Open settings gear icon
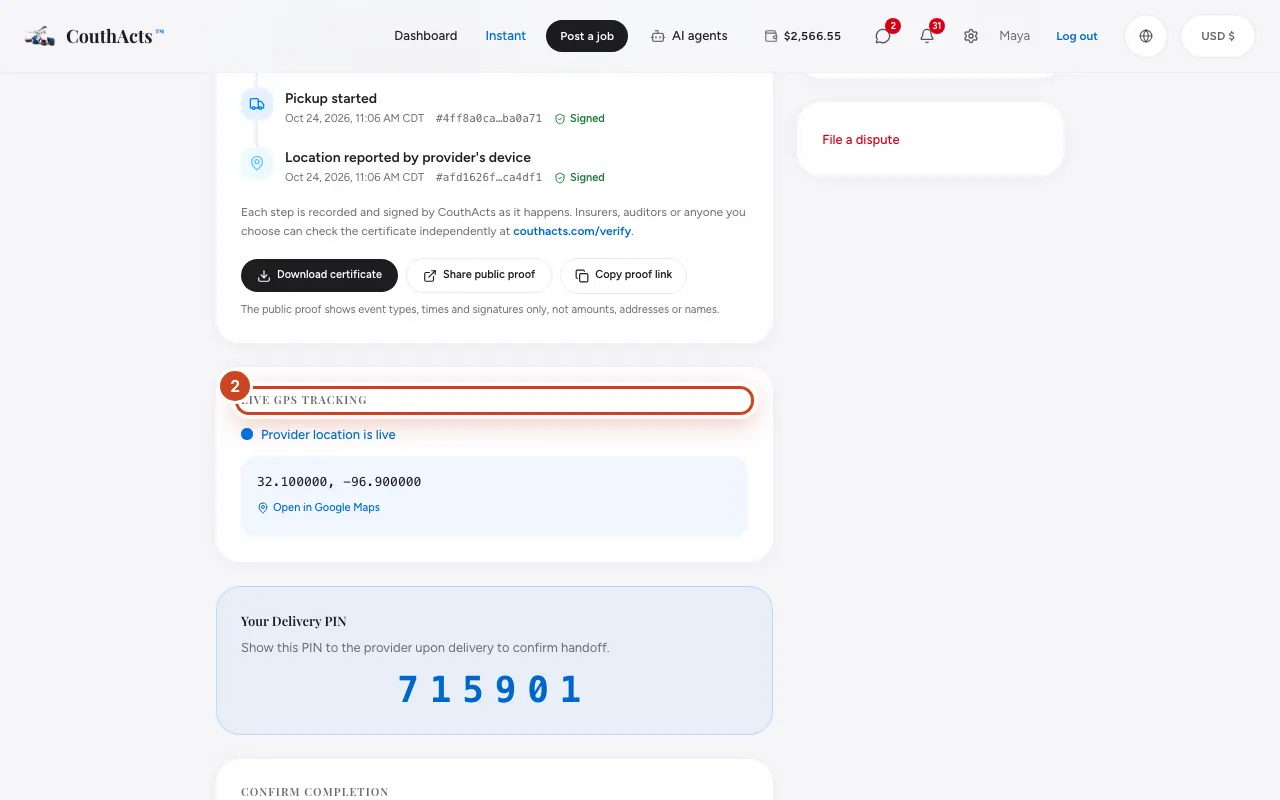 point(971,36)
